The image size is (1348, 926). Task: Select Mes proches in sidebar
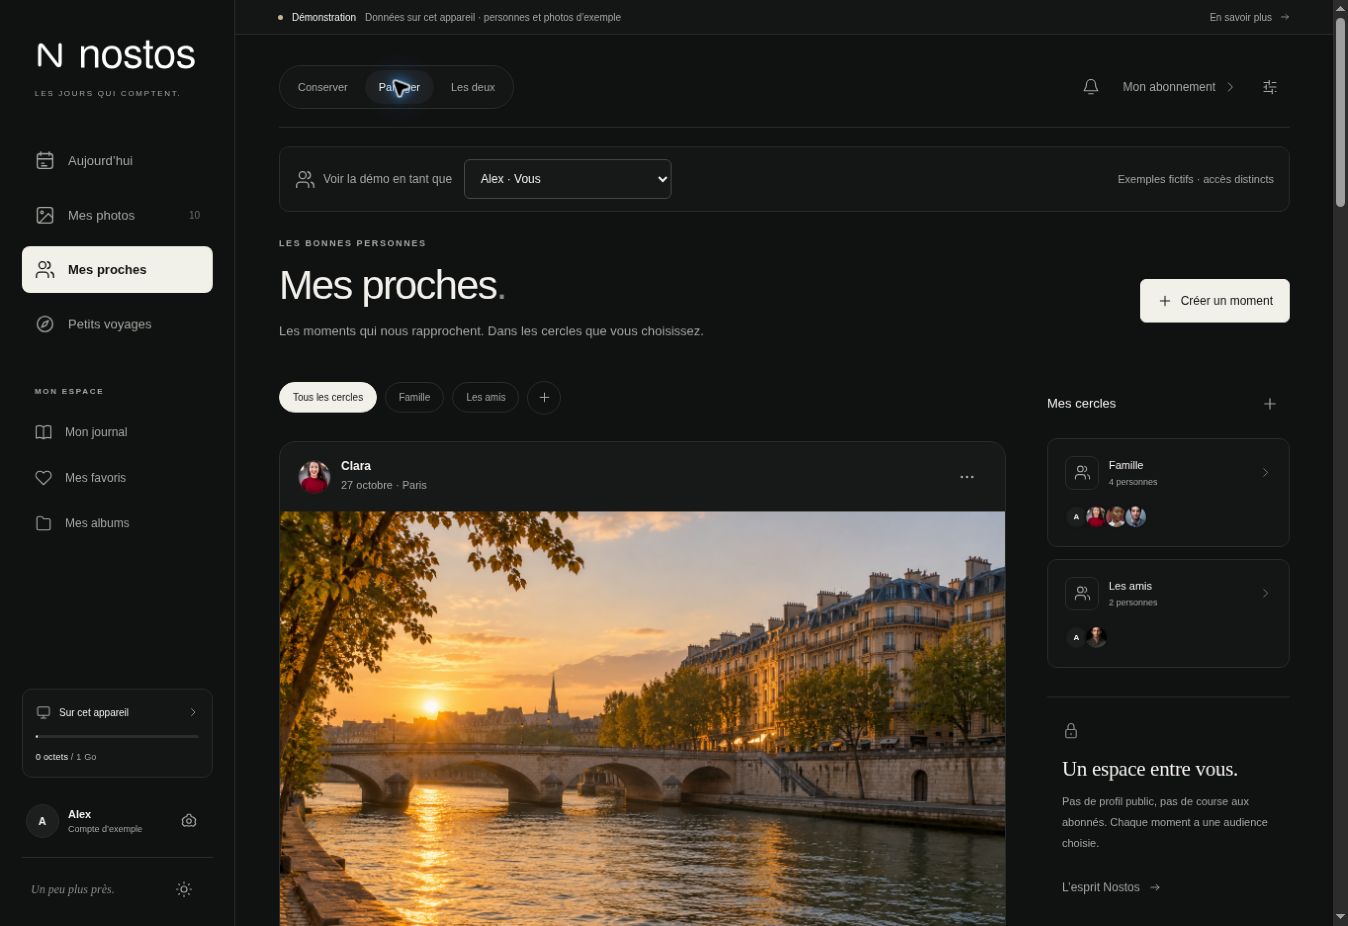click(117, 270)
